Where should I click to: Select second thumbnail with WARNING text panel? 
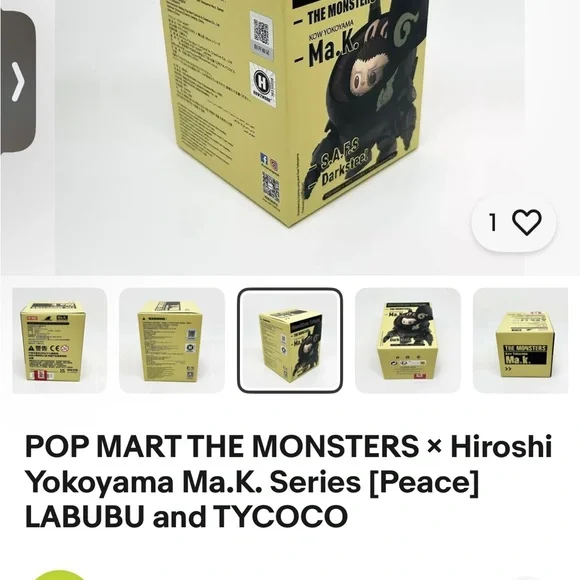[x=172, y=340]
